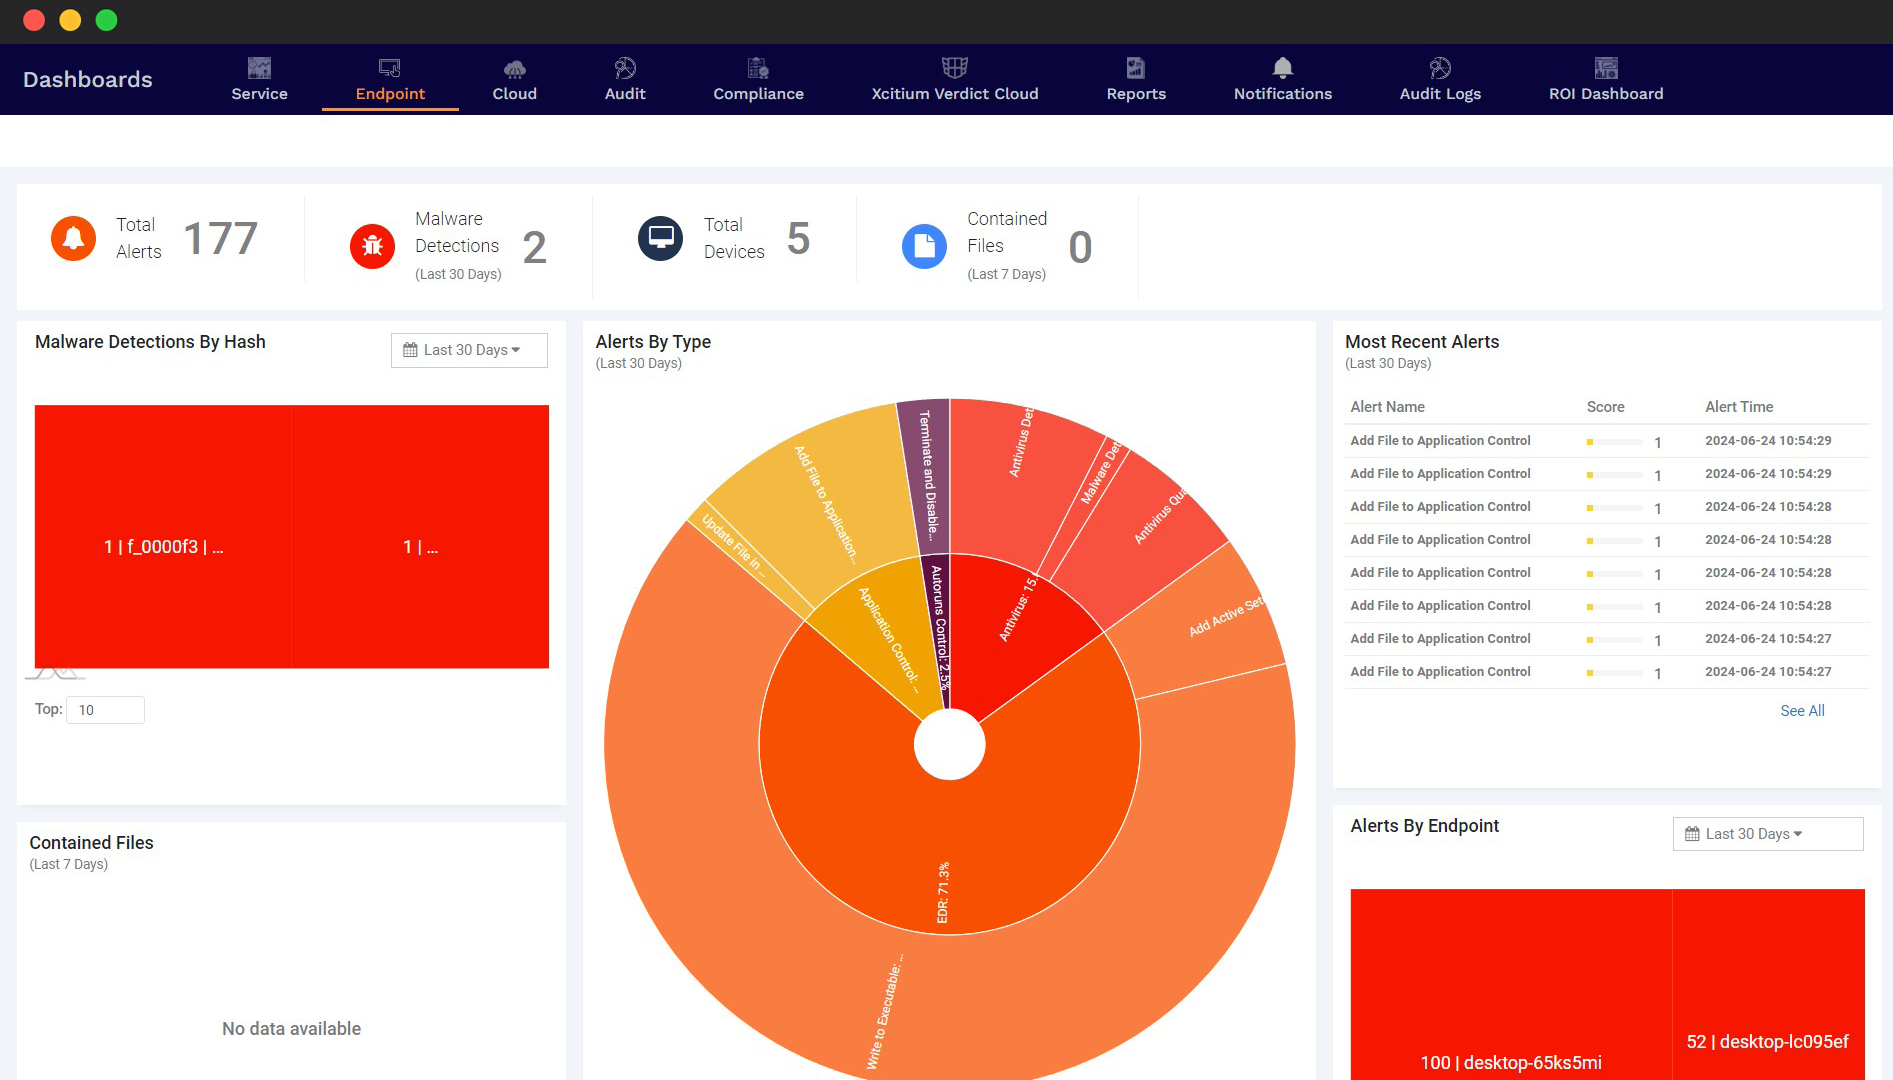Open the Service dashboard icon
This screenshot has height=1080, width=1893.
(x=259, y=68)
